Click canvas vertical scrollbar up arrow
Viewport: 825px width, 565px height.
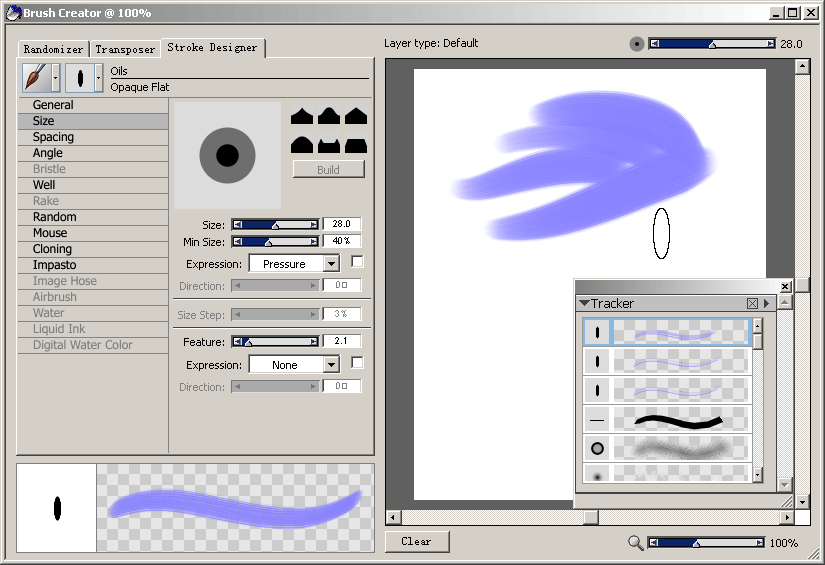[x=802, y=66]
